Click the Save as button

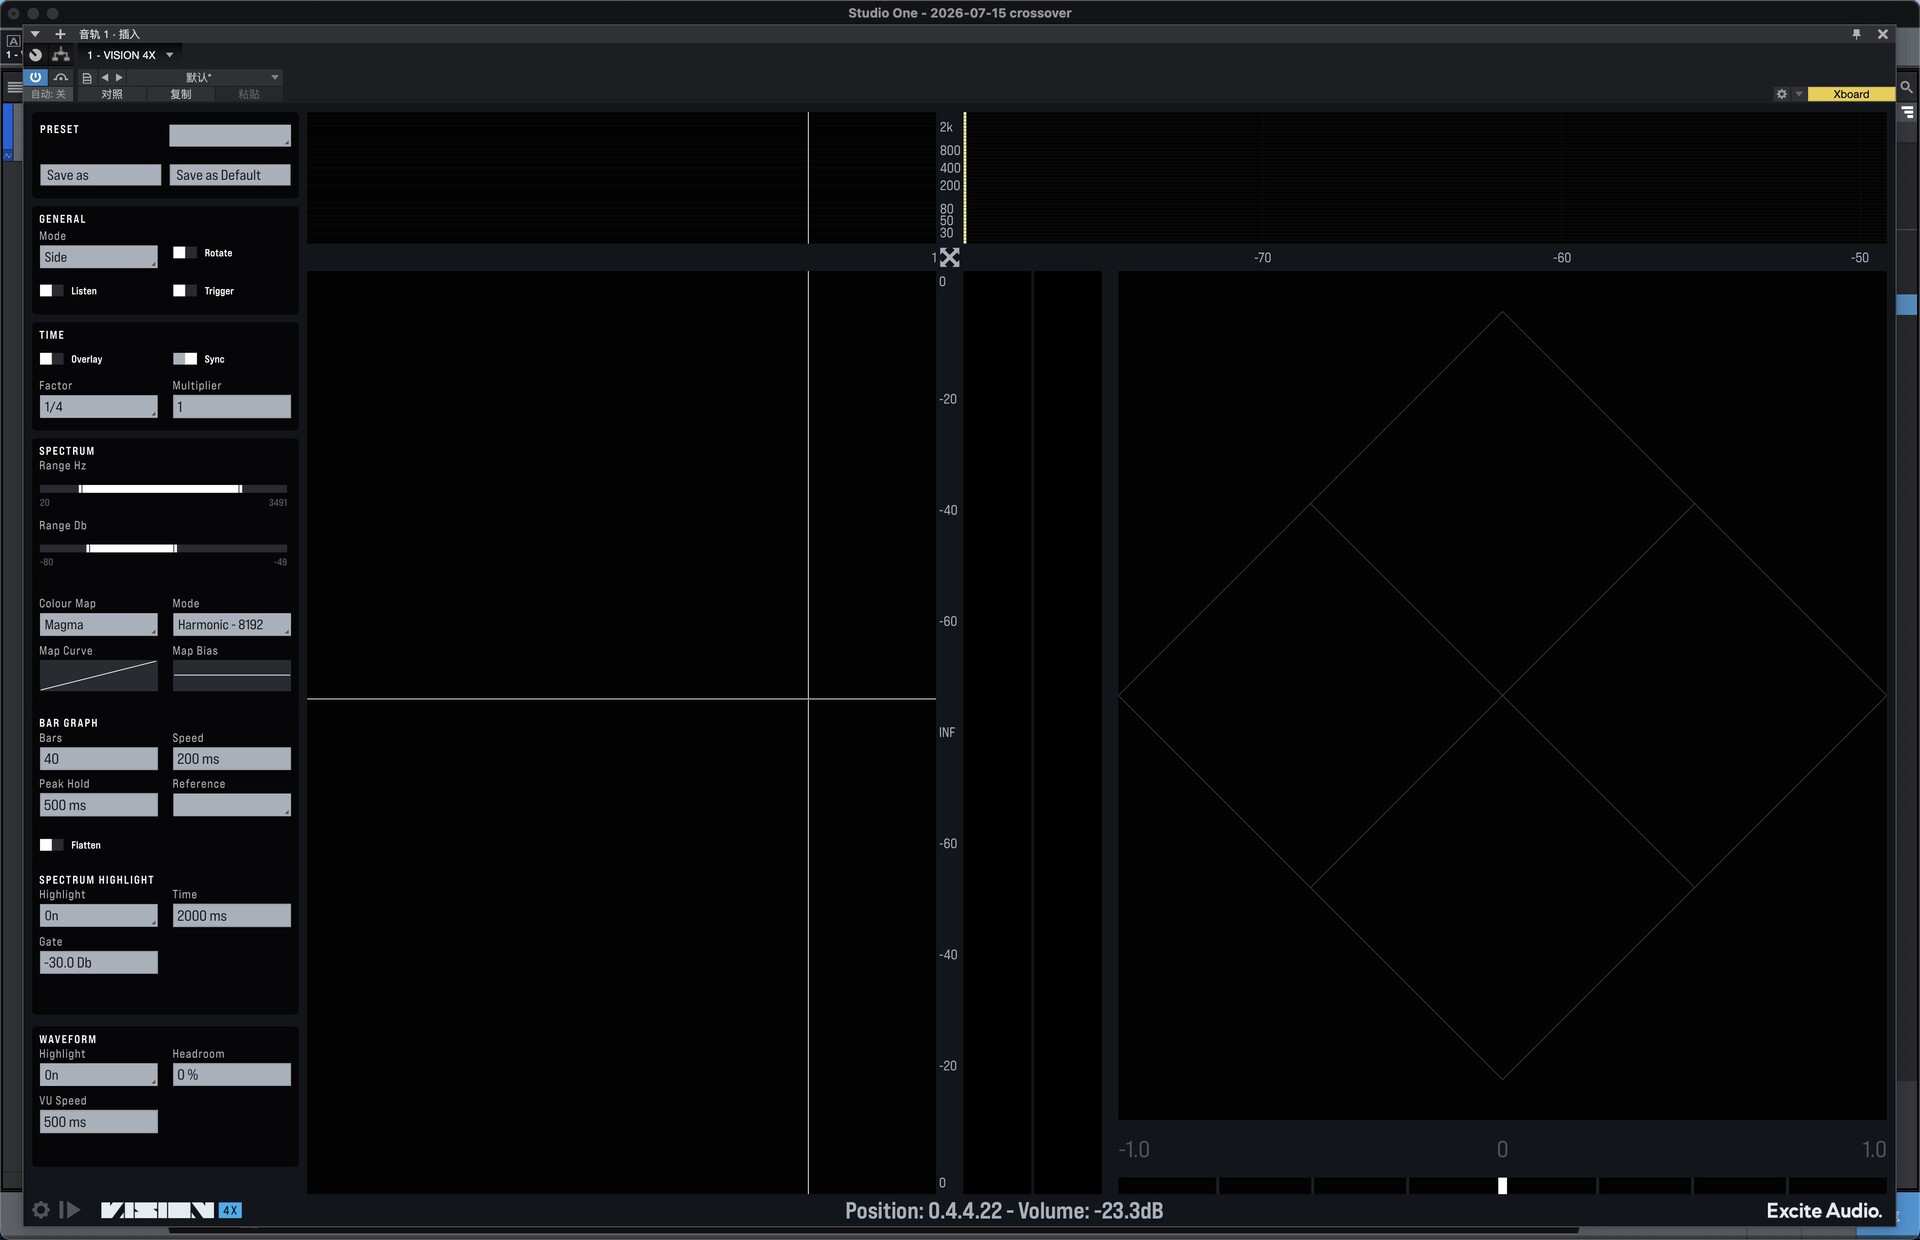pyautogui.click(x=100, y=175)
